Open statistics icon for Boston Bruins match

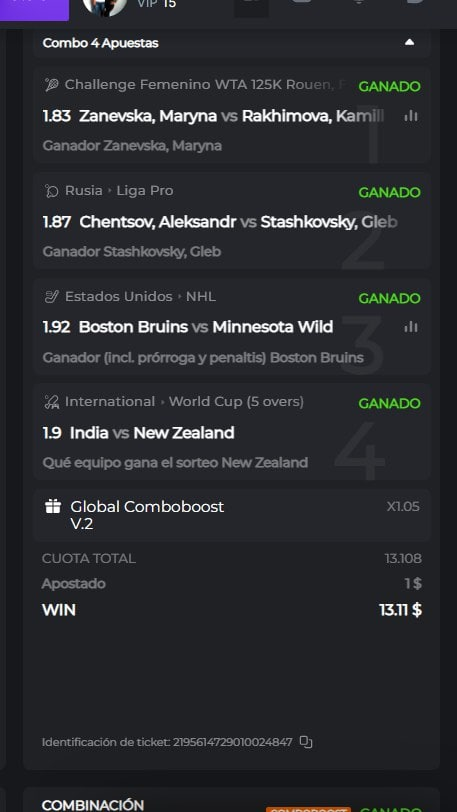click(x=411, y=327)
